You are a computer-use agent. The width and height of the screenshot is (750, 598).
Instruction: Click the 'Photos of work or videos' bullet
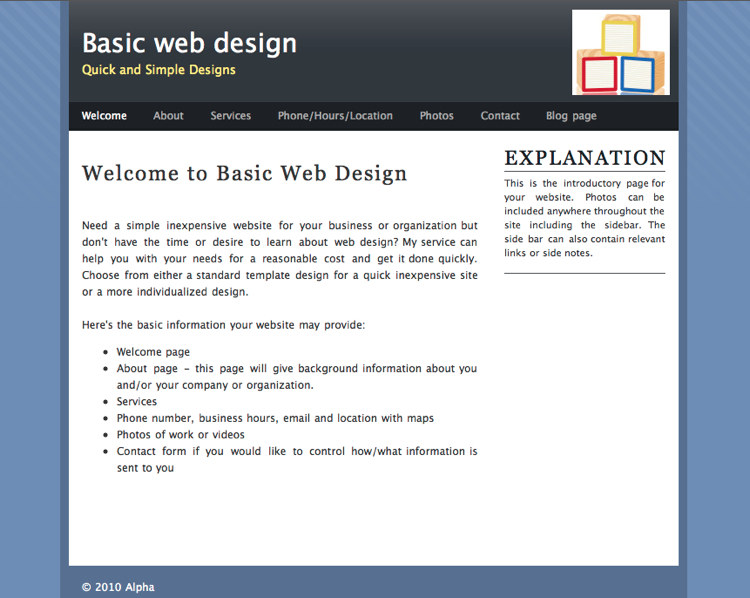180,434
